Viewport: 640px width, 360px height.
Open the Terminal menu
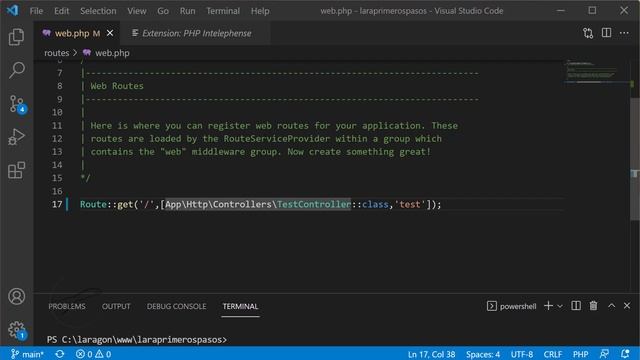click(223, 11)
